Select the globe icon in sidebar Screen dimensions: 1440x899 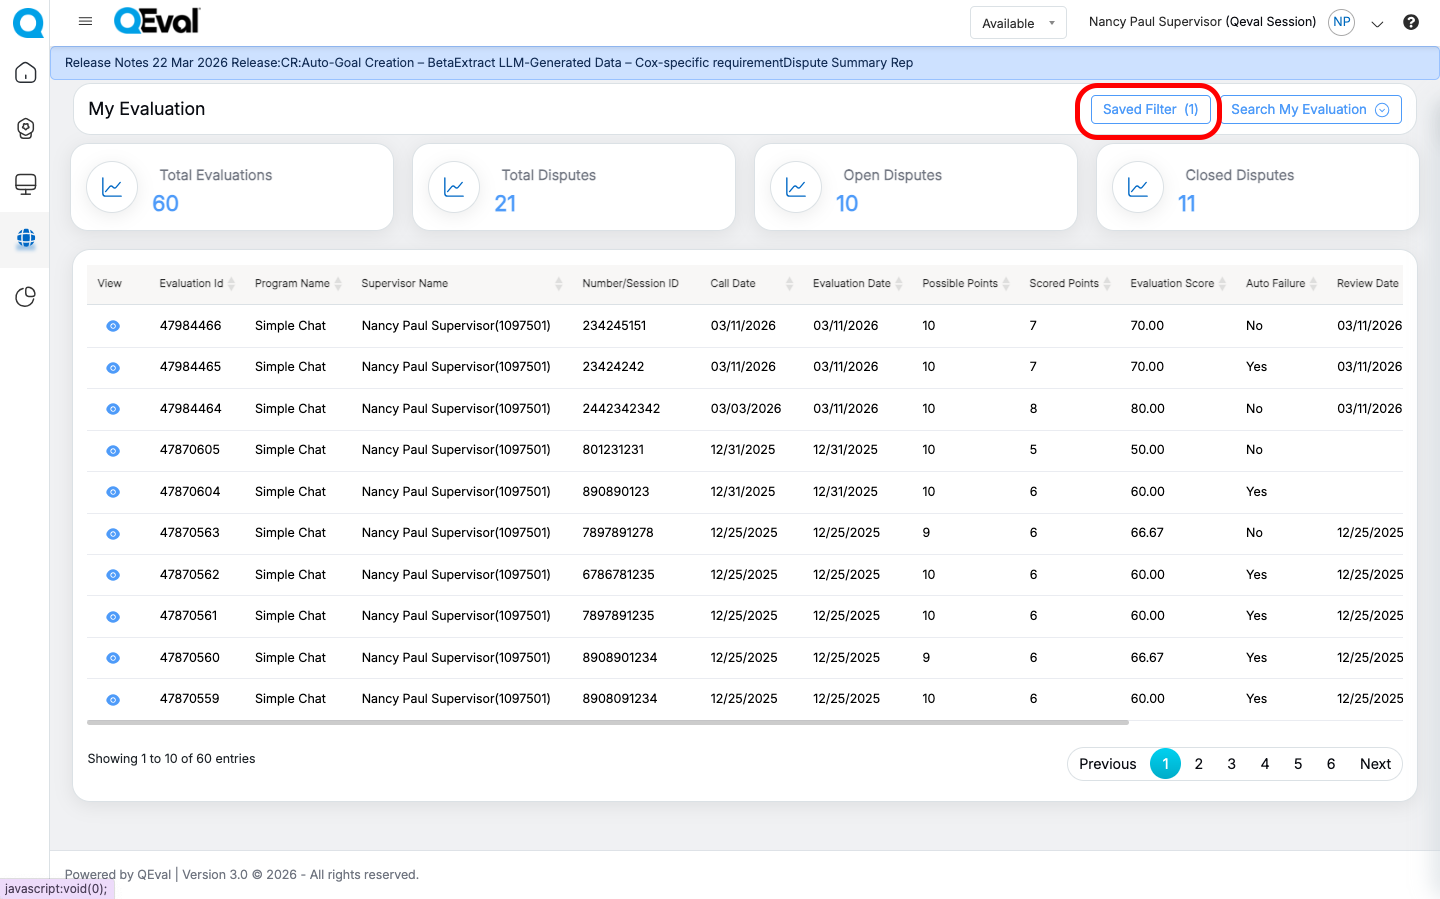pyautogui.click(x=26, y=239)
